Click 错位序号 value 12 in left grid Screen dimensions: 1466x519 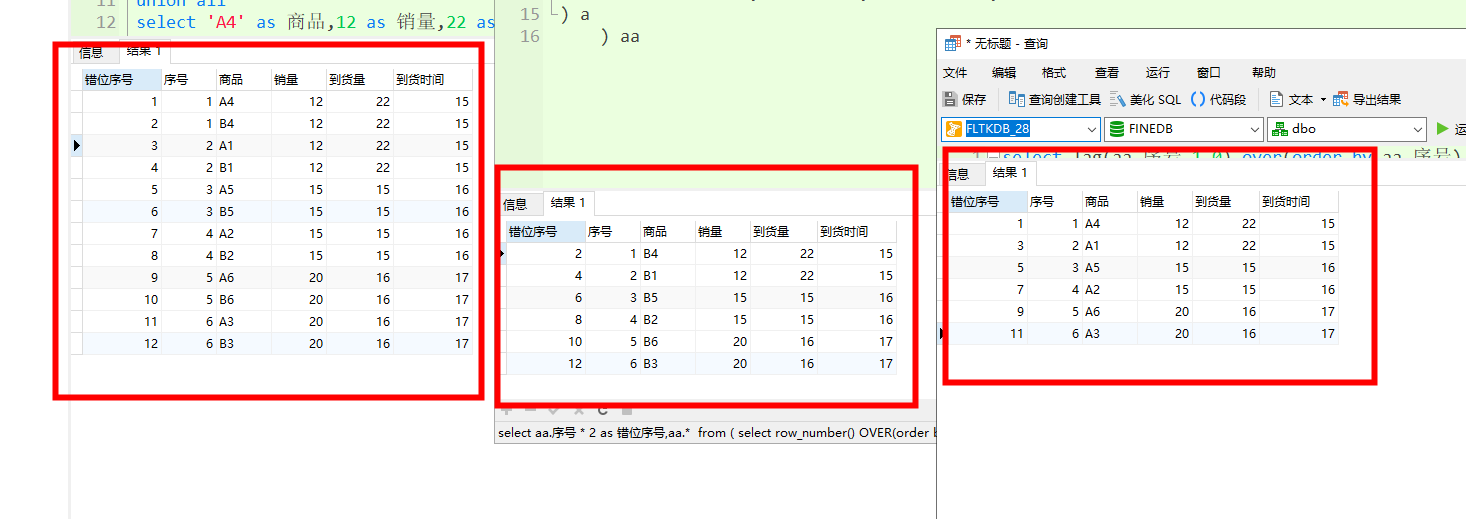coord(122,344)
